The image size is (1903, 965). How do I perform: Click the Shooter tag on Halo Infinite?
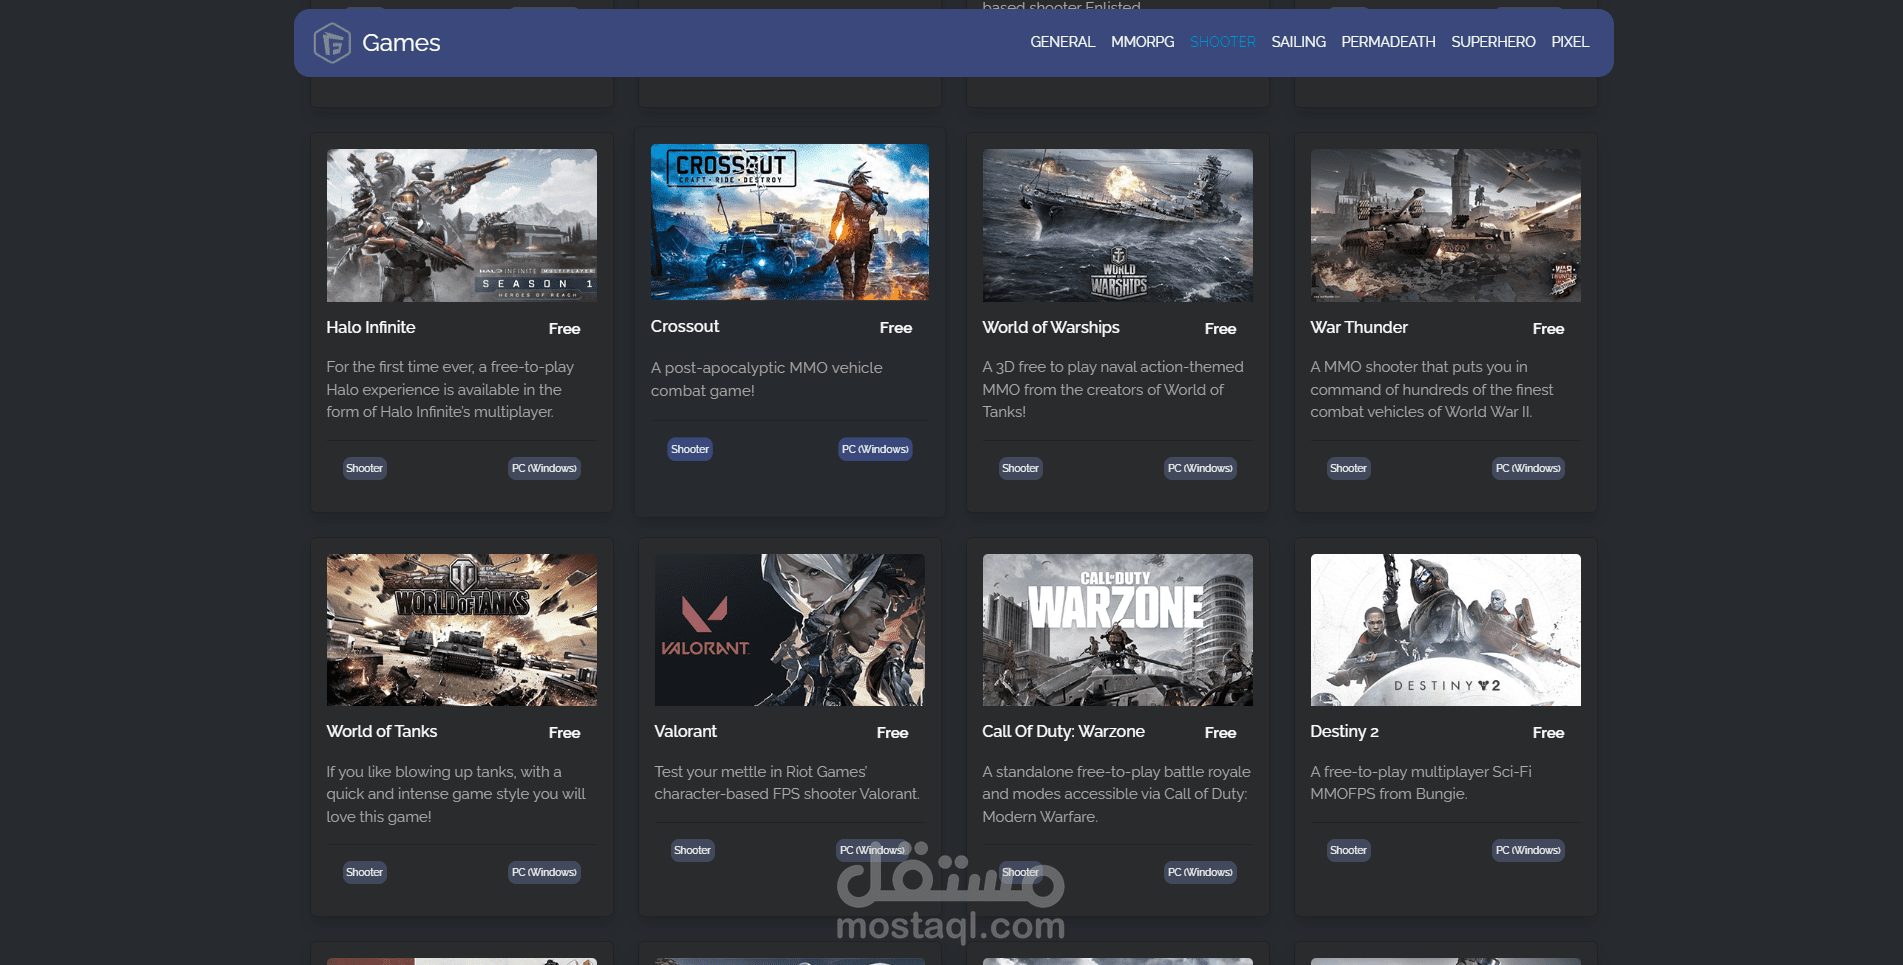pos(364,468)
